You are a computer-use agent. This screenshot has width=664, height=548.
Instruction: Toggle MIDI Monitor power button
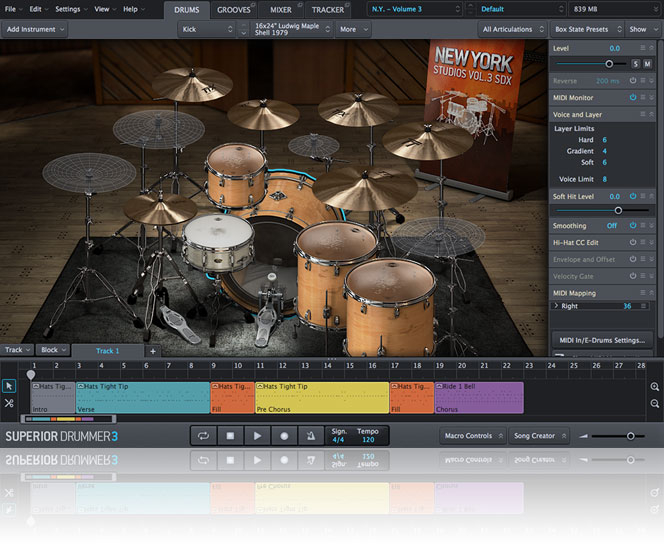(x=633, y=97)
